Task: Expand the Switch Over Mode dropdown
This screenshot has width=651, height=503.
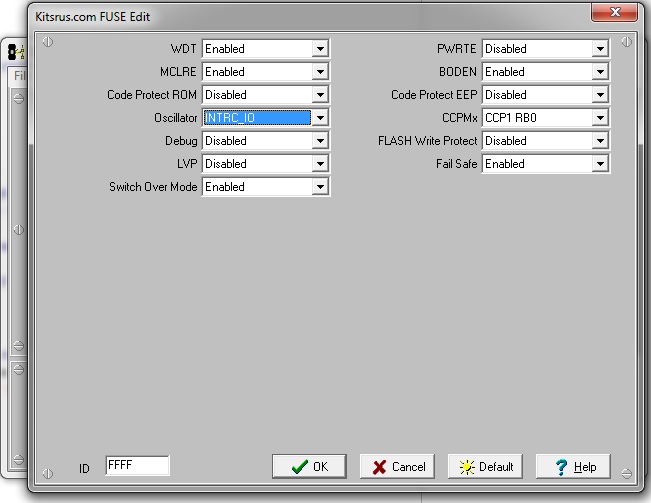Action: click(x=320, y=187)
